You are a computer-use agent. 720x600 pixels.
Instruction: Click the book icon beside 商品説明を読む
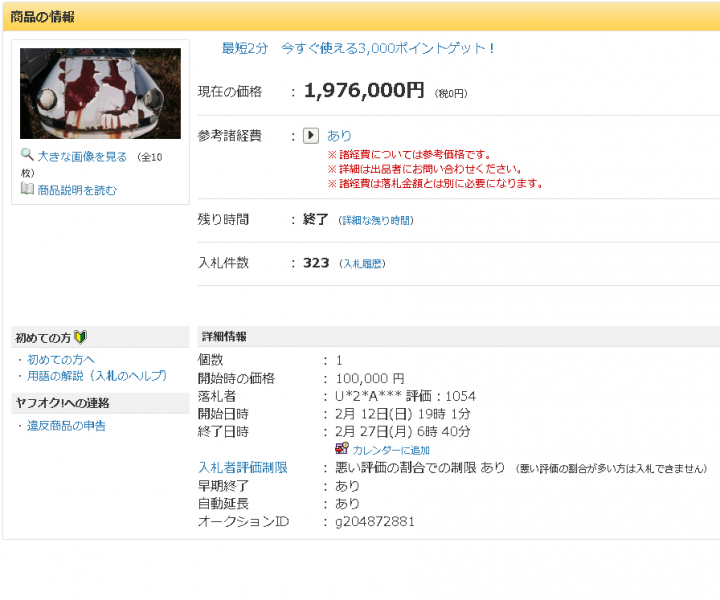pos(27,189)
